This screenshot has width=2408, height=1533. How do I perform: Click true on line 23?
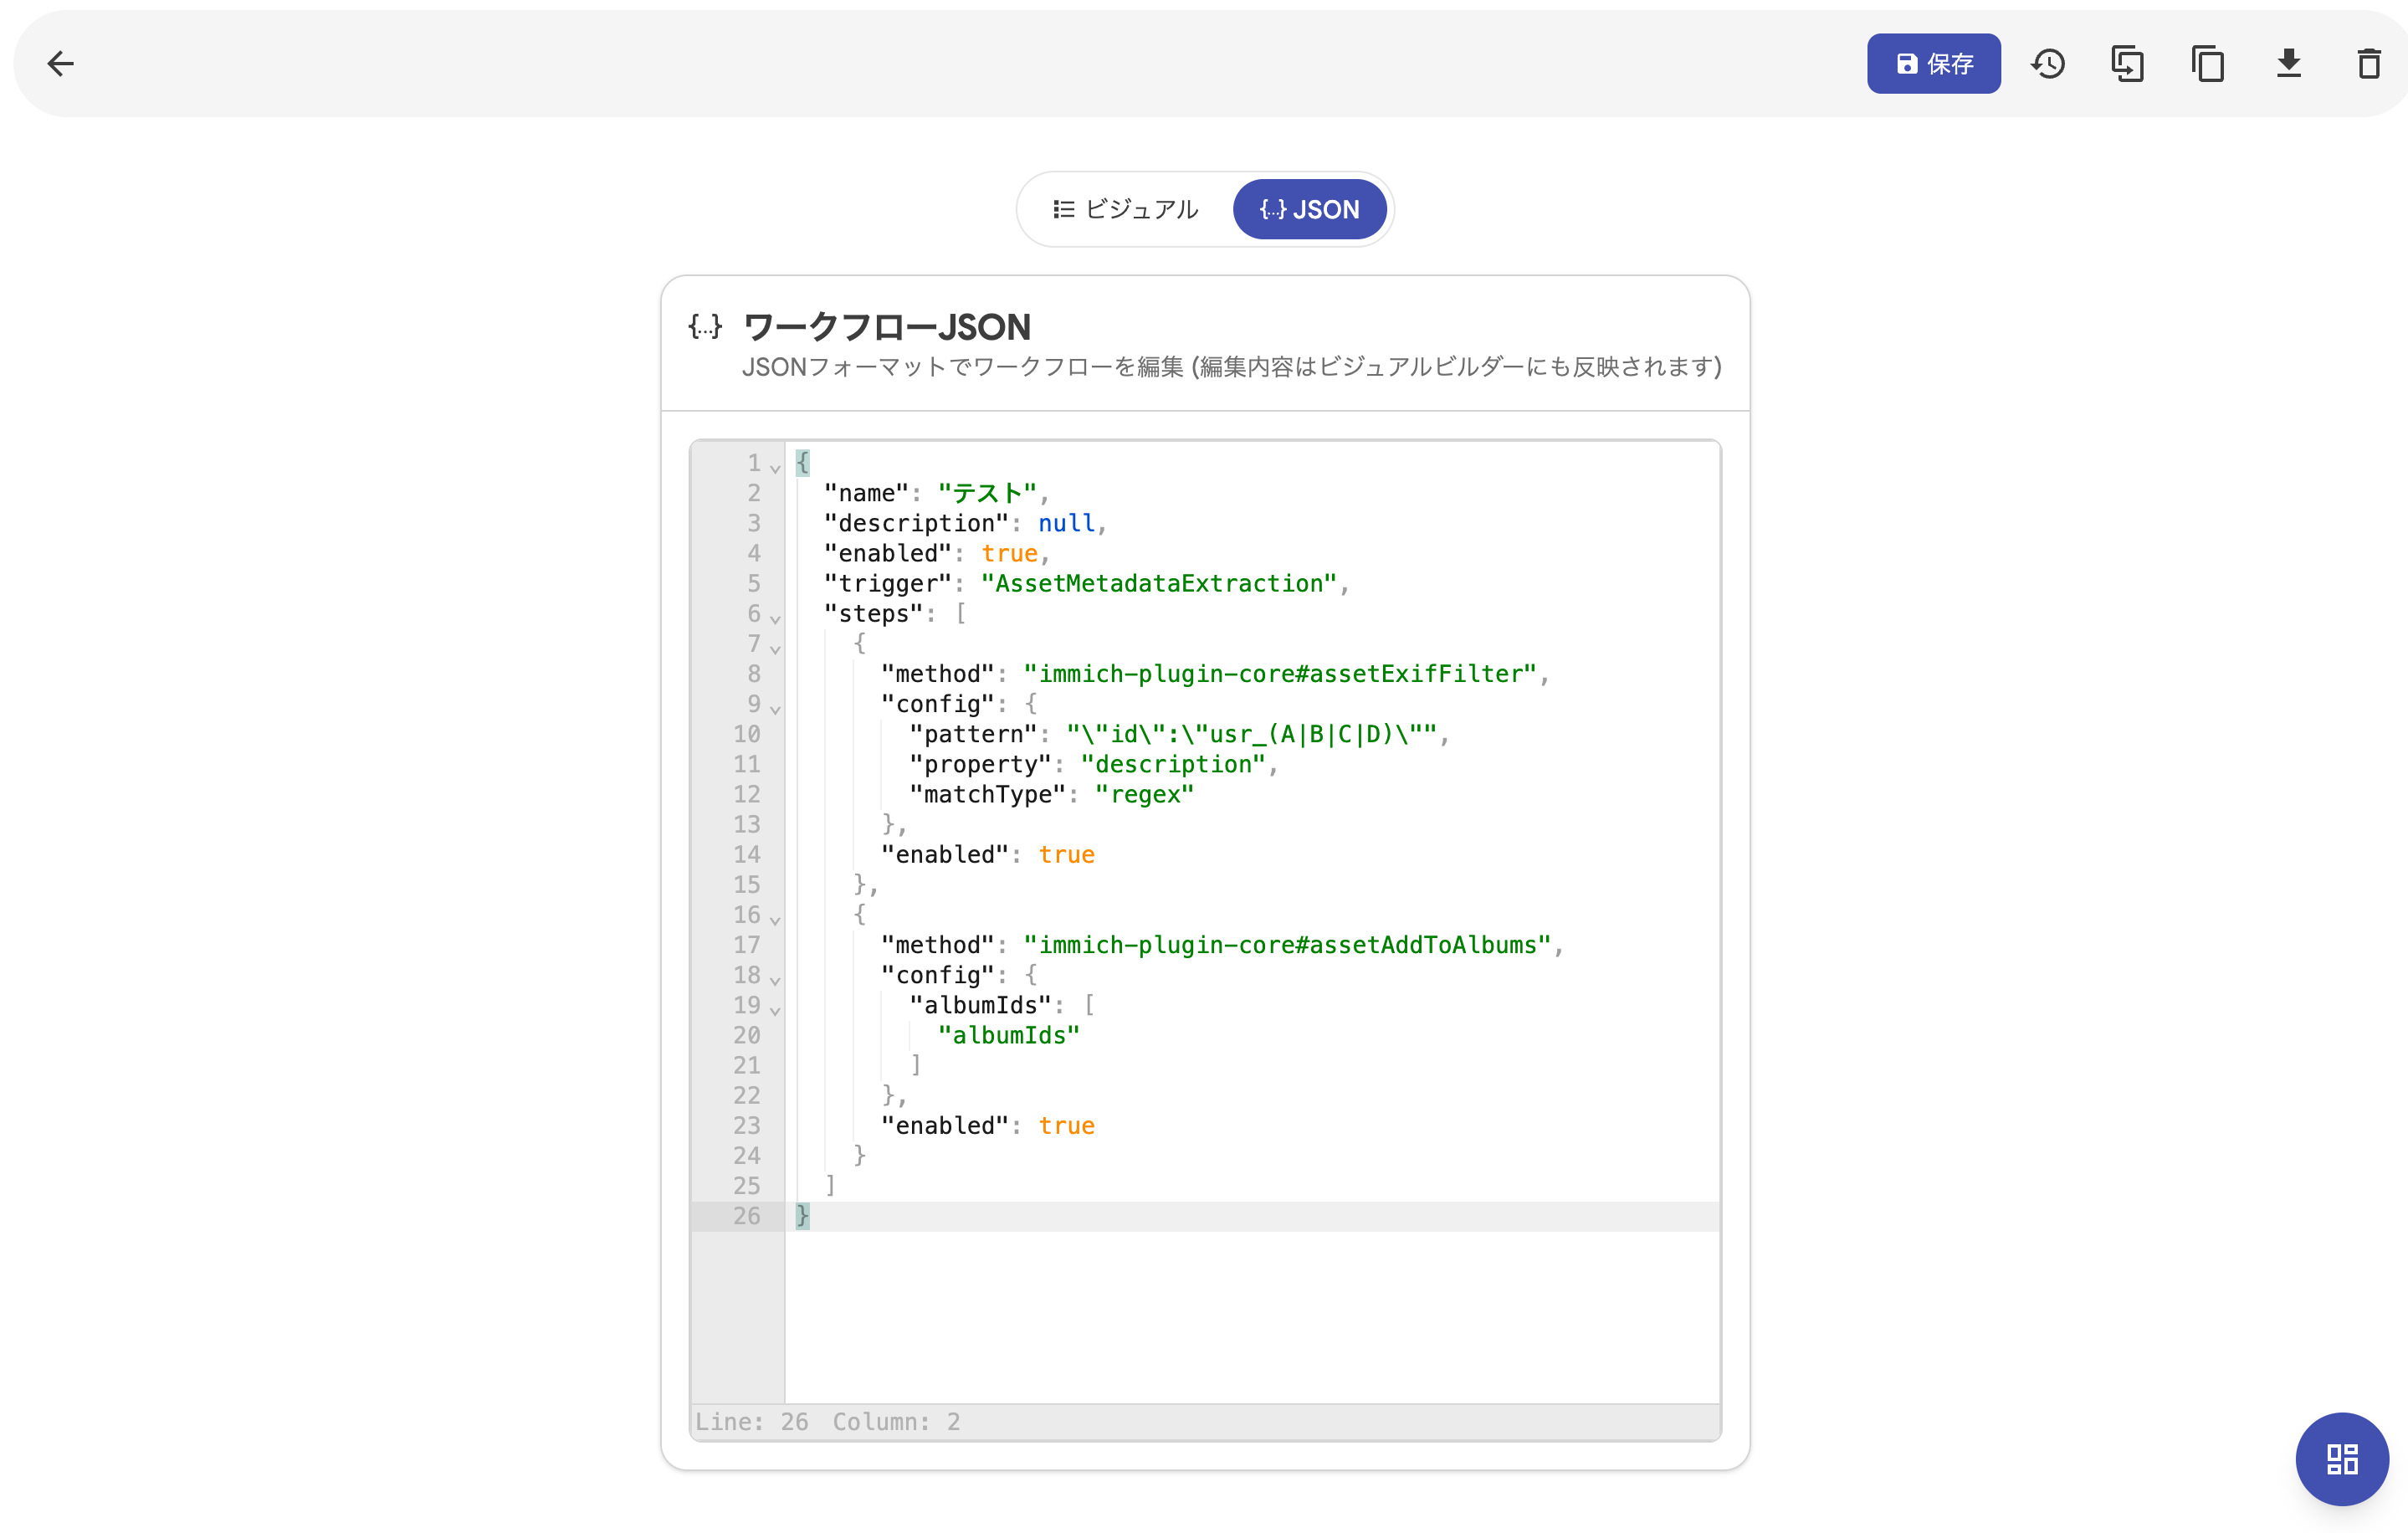pyautogui.click(x=1066, y=1126)
